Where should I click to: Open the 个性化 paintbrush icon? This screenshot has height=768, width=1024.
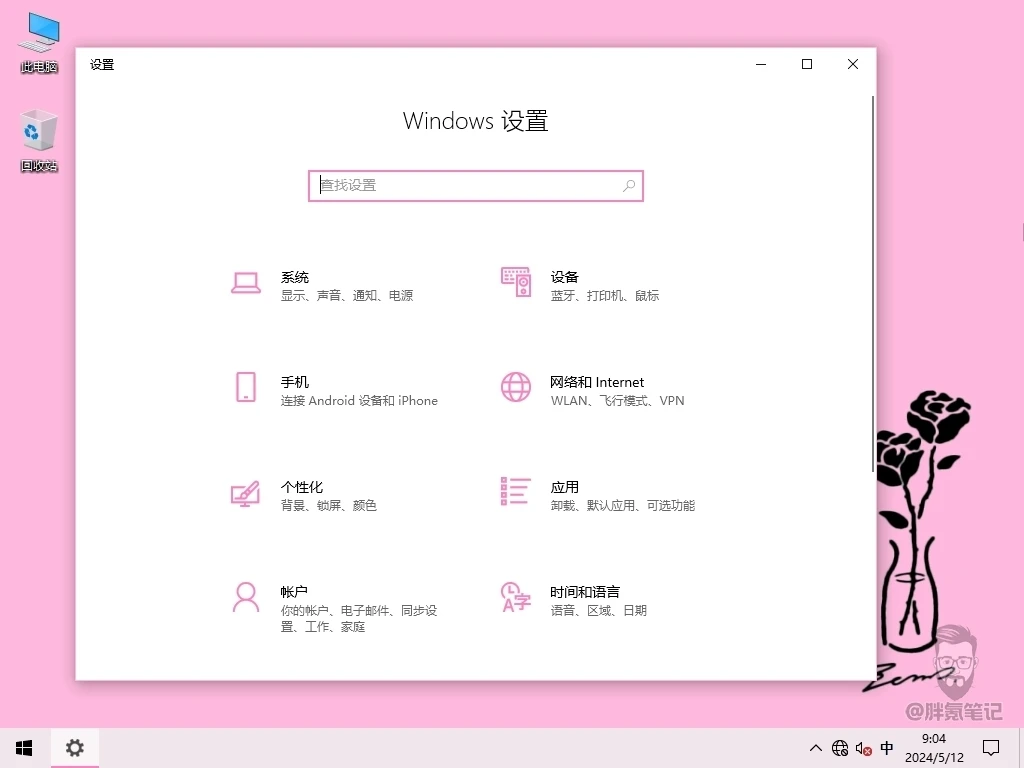(246, 494)
